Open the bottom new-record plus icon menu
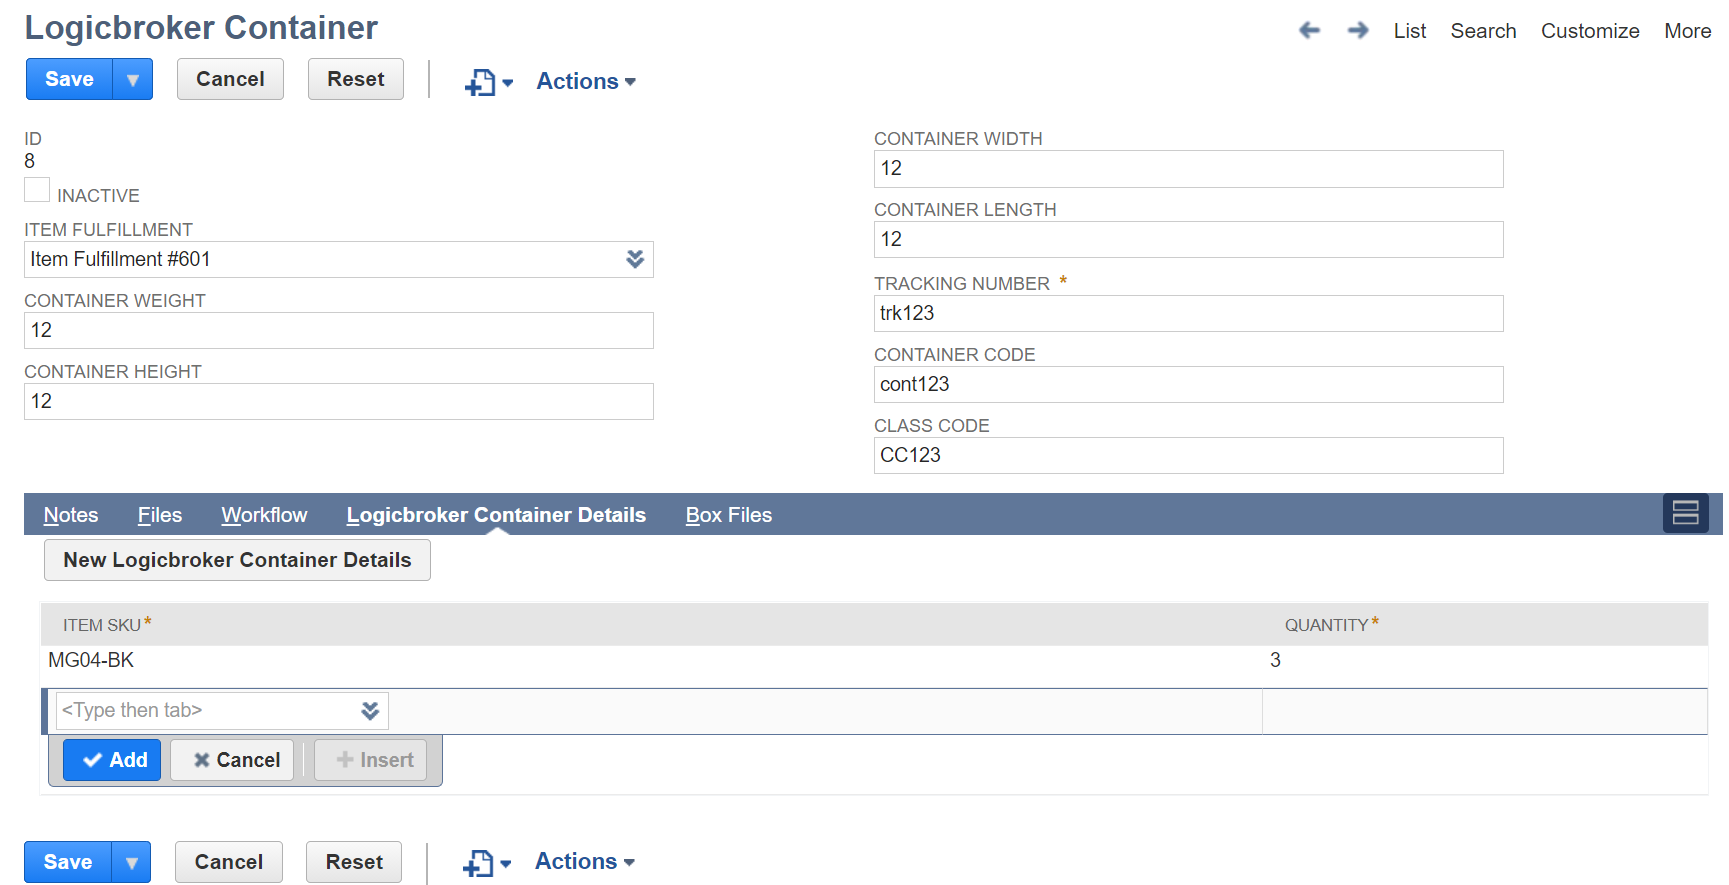 pyautogui.click(x=486, y=863)
